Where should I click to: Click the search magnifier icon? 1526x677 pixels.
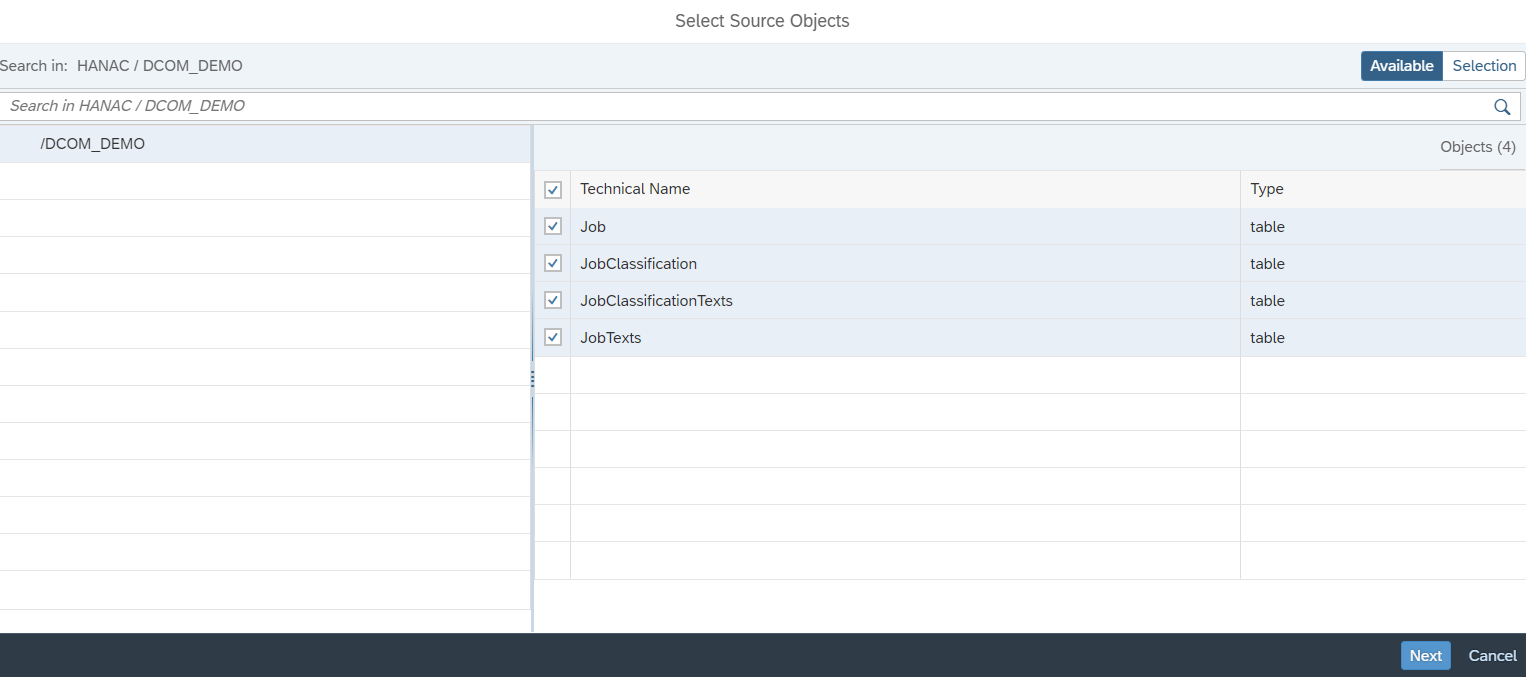point(1501,106)
